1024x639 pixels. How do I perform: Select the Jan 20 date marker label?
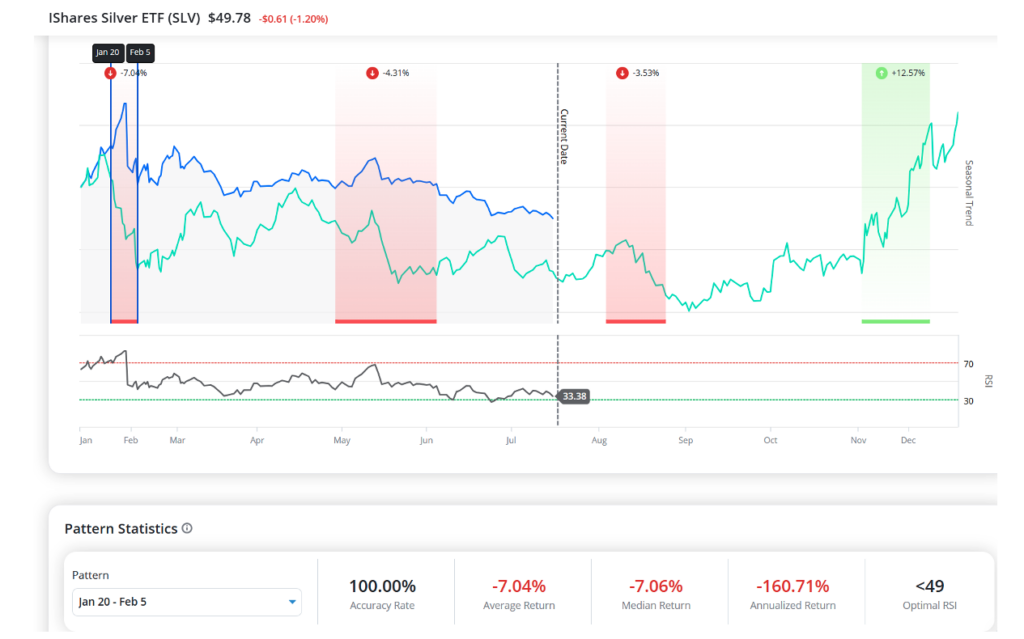pyautogui.click(x=108, y=52)
